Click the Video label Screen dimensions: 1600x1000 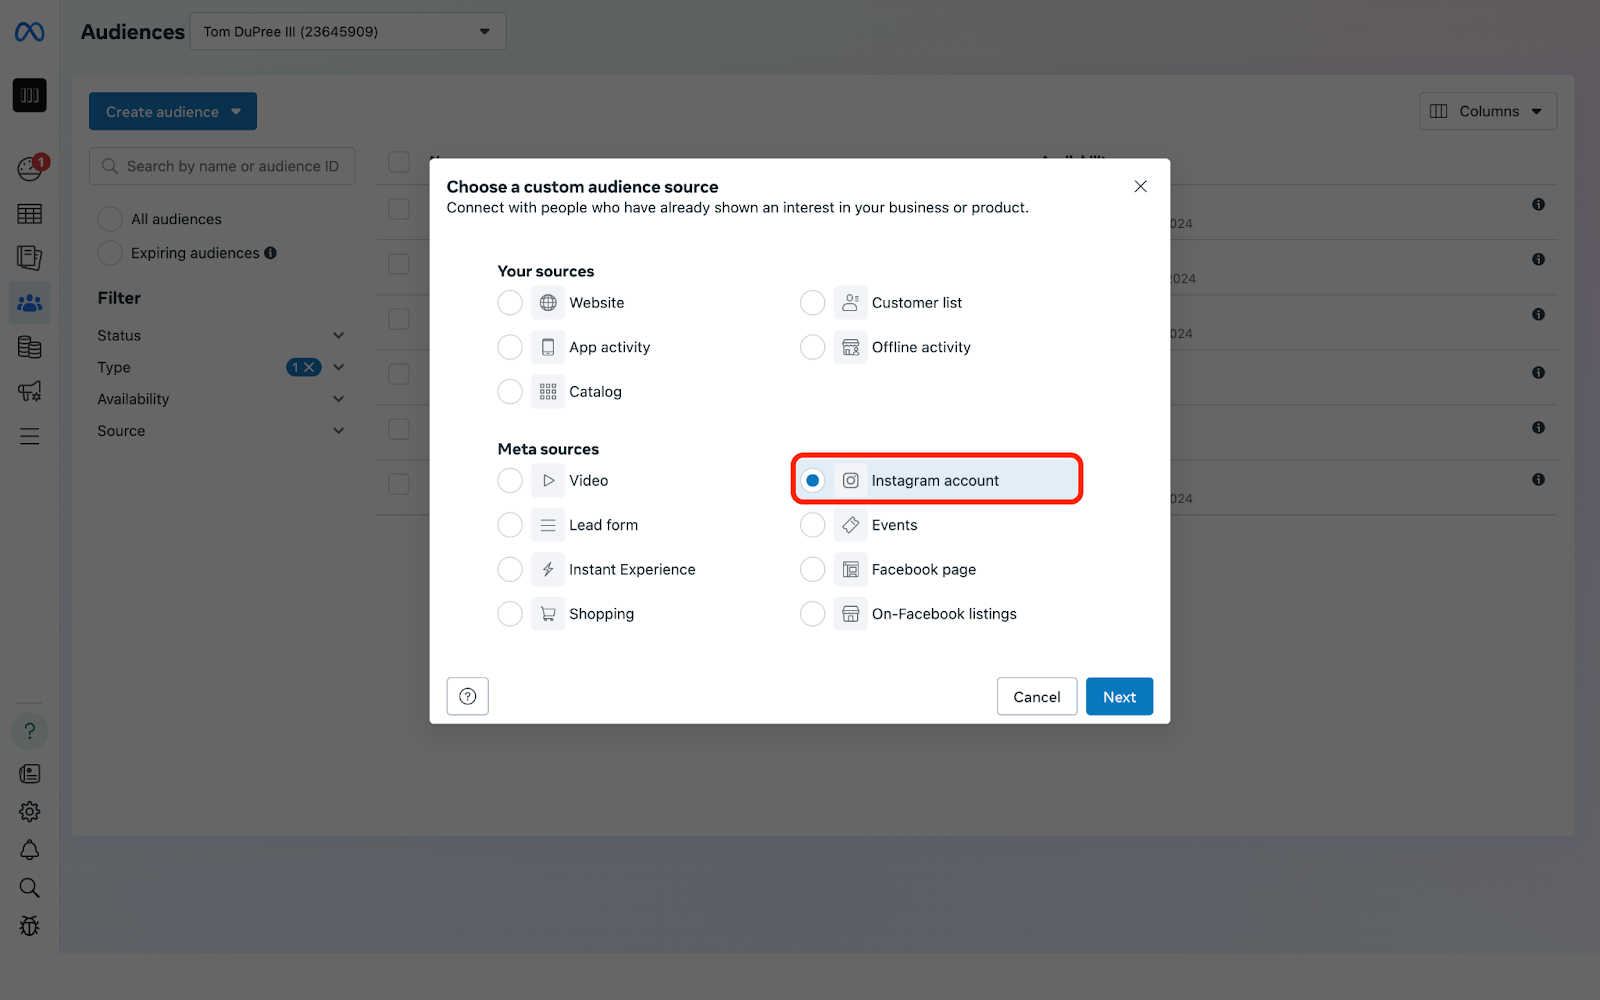click(x=588, y=481)
